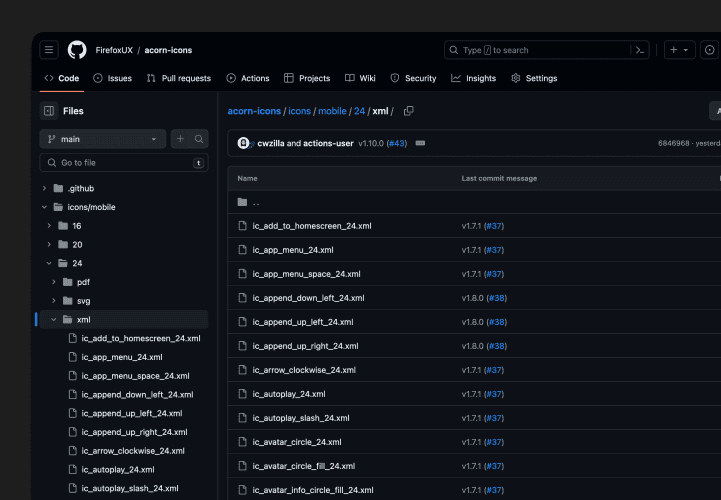Viewport: 721px width, 500px height.
Task: Search this repository's files icon
Action: point(199,139)
